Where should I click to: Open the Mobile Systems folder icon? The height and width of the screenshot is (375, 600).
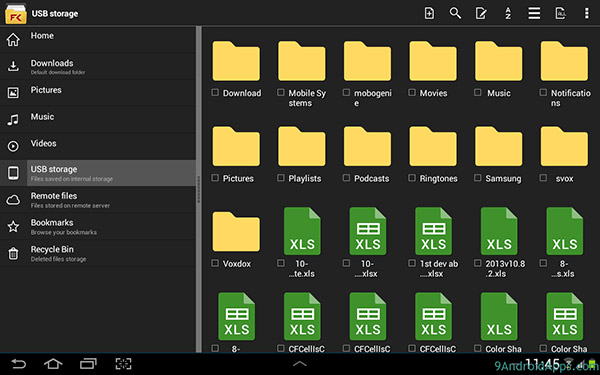click(302, 61)
